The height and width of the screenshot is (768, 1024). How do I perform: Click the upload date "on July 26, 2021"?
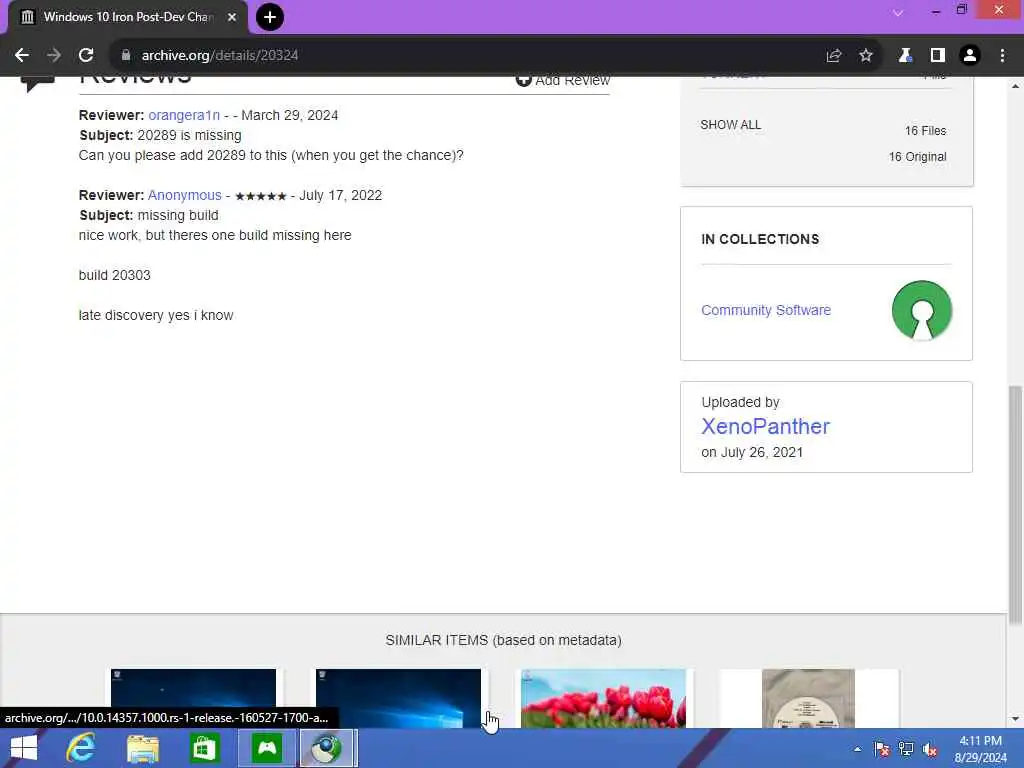point(752,452)
